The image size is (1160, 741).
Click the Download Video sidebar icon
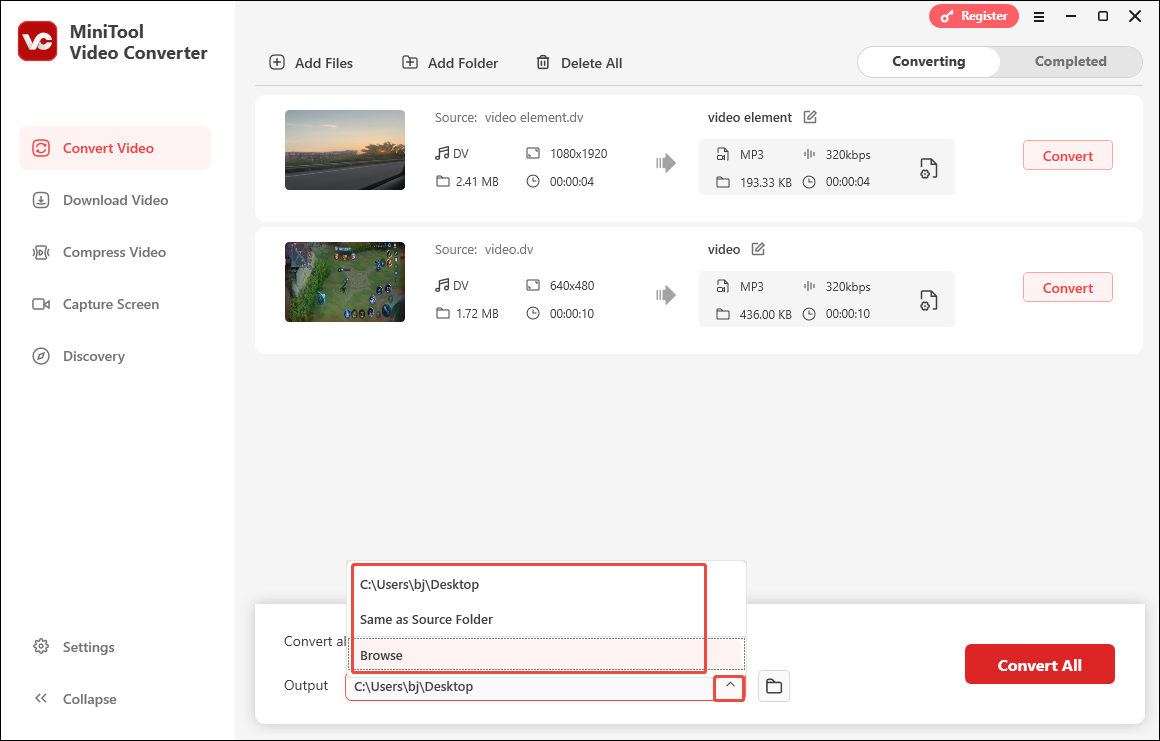(41, 200)
